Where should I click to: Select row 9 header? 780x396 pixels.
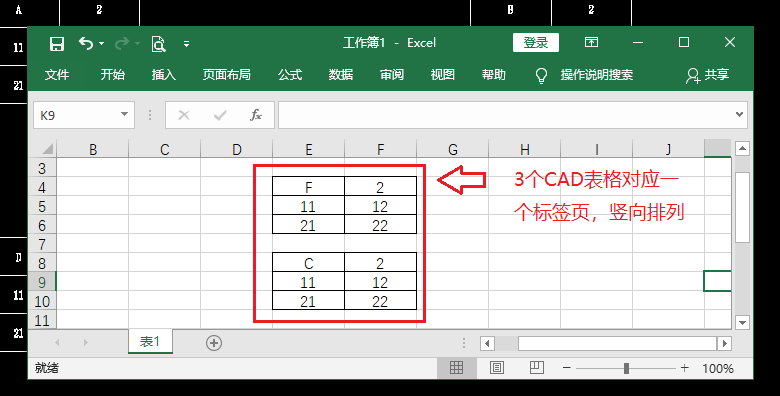42,282
